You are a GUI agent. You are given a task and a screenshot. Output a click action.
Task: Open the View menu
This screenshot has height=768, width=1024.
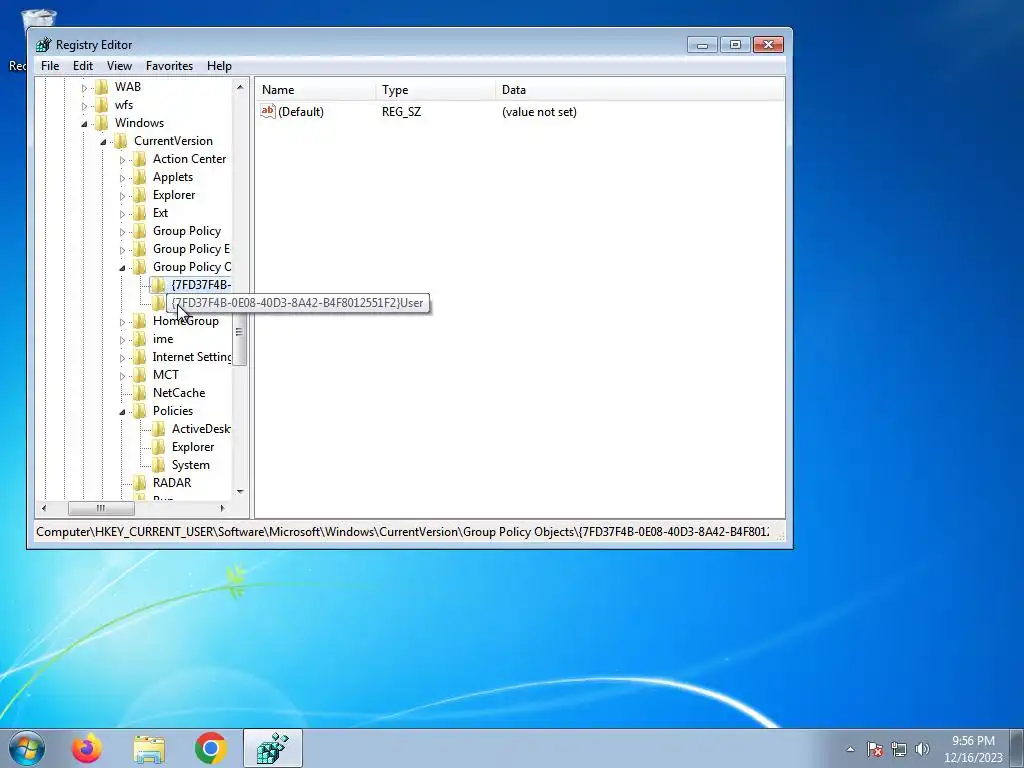(x=119, y=66)
